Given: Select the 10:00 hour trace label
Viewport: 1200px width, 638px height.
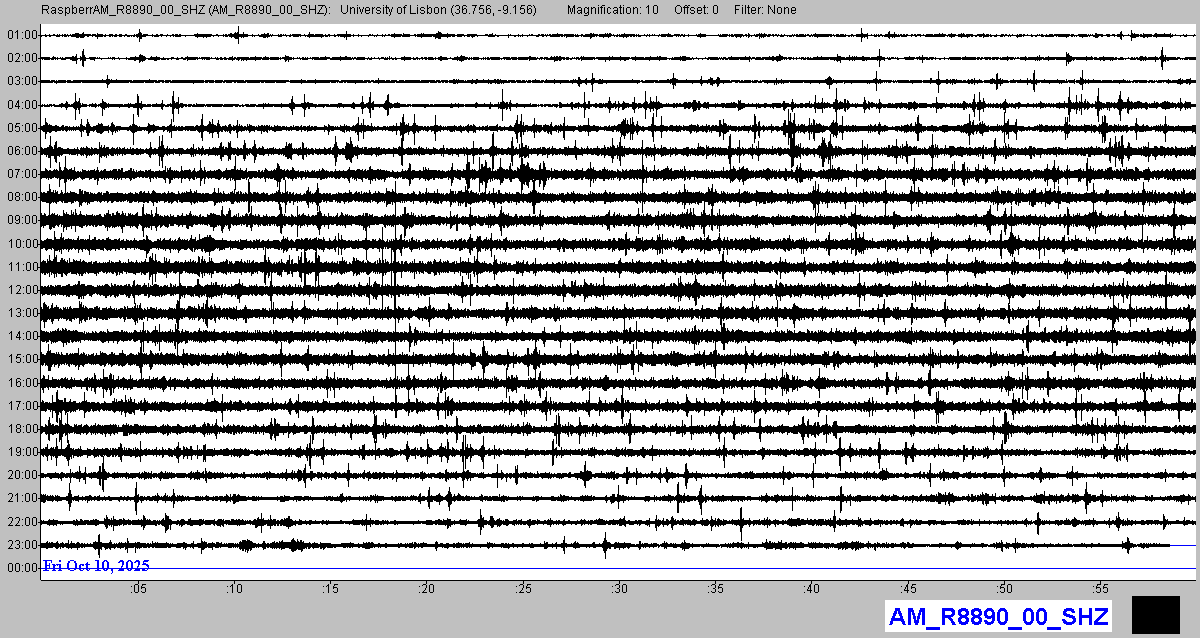Looking at the screenshot, I should click(21, 243).
